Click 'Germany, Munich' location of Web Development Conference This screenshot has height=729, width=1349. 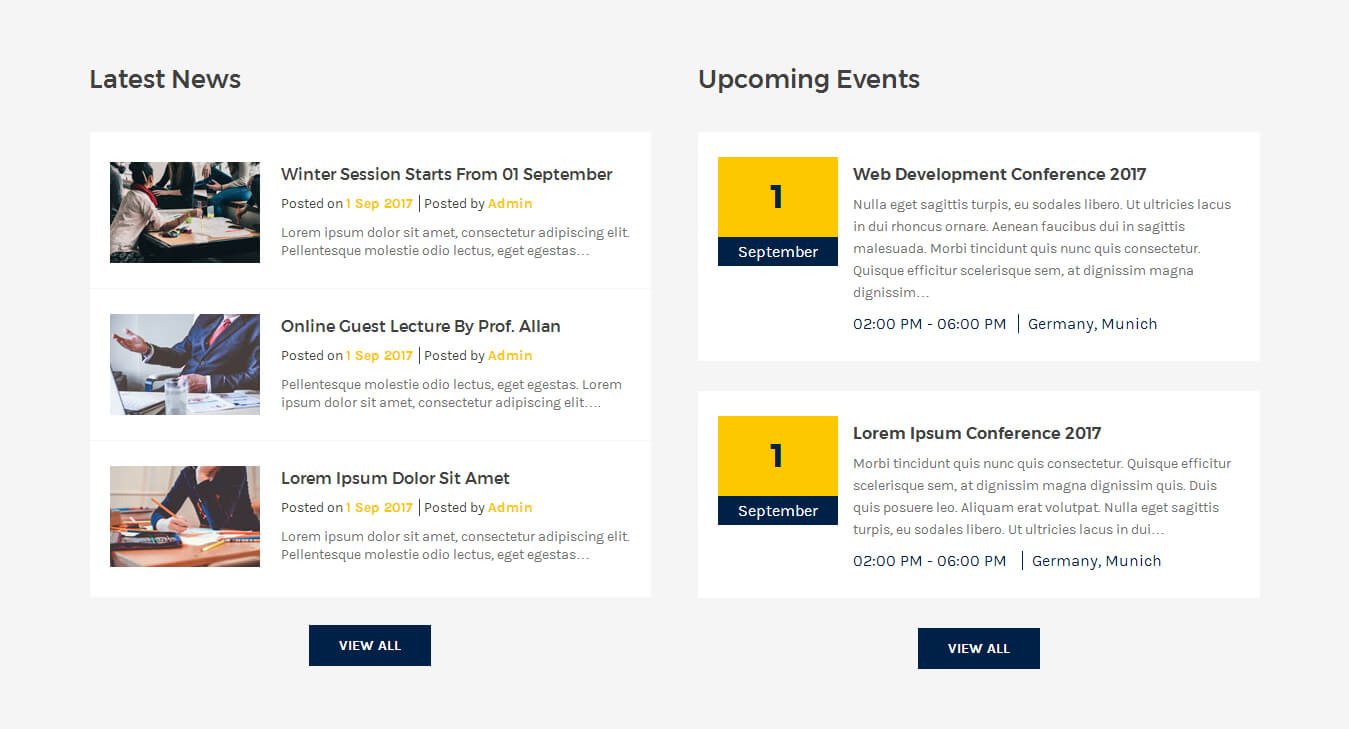click(1092, 324)
